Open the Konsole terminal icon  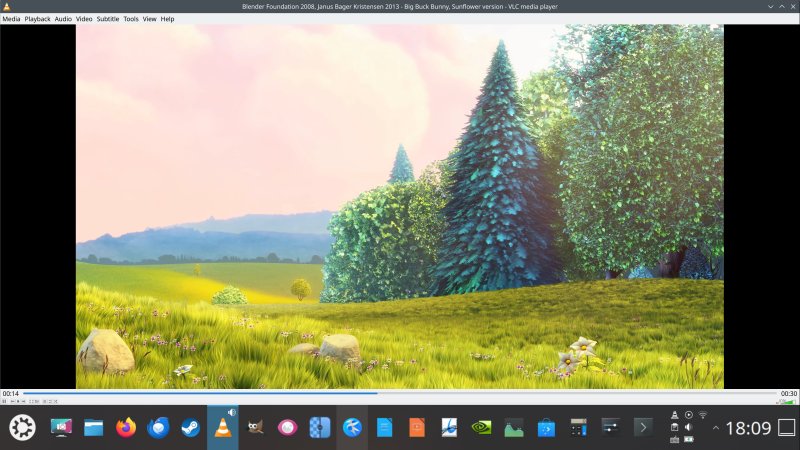pos(642,428)
